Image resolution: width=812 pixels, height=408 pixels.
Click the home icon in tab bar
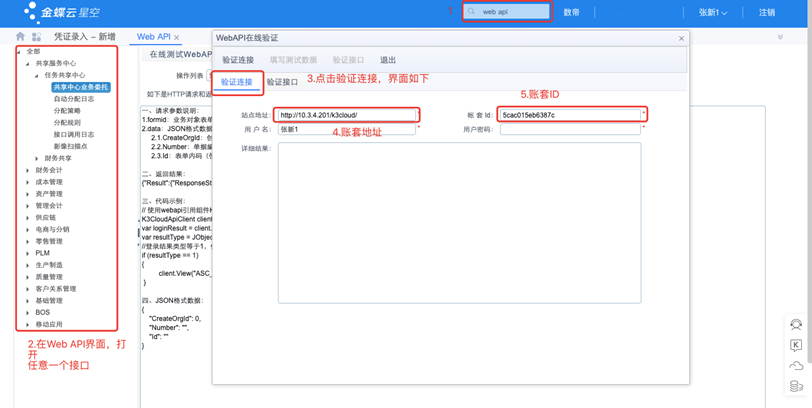point(20,37)
